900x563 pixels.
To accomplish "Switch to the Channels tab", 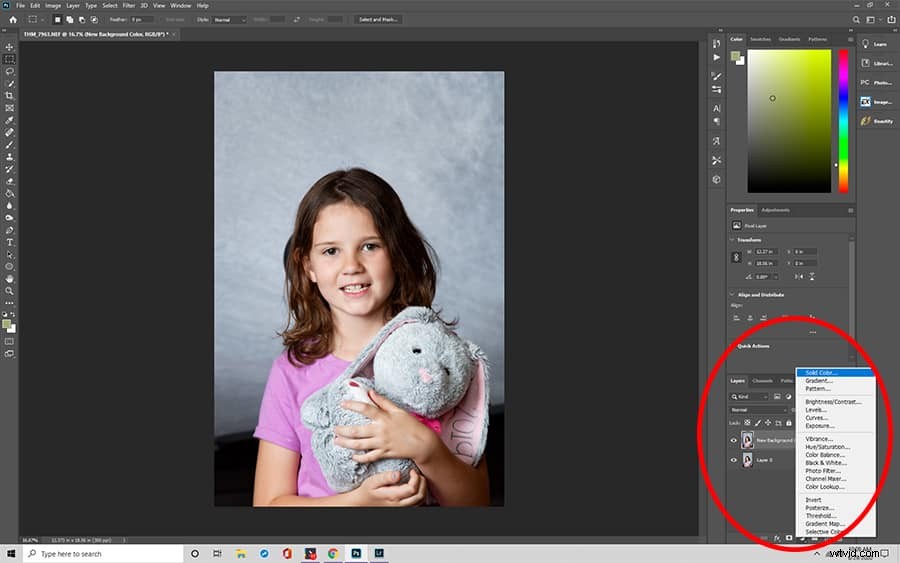I will [x=762, y=380].
